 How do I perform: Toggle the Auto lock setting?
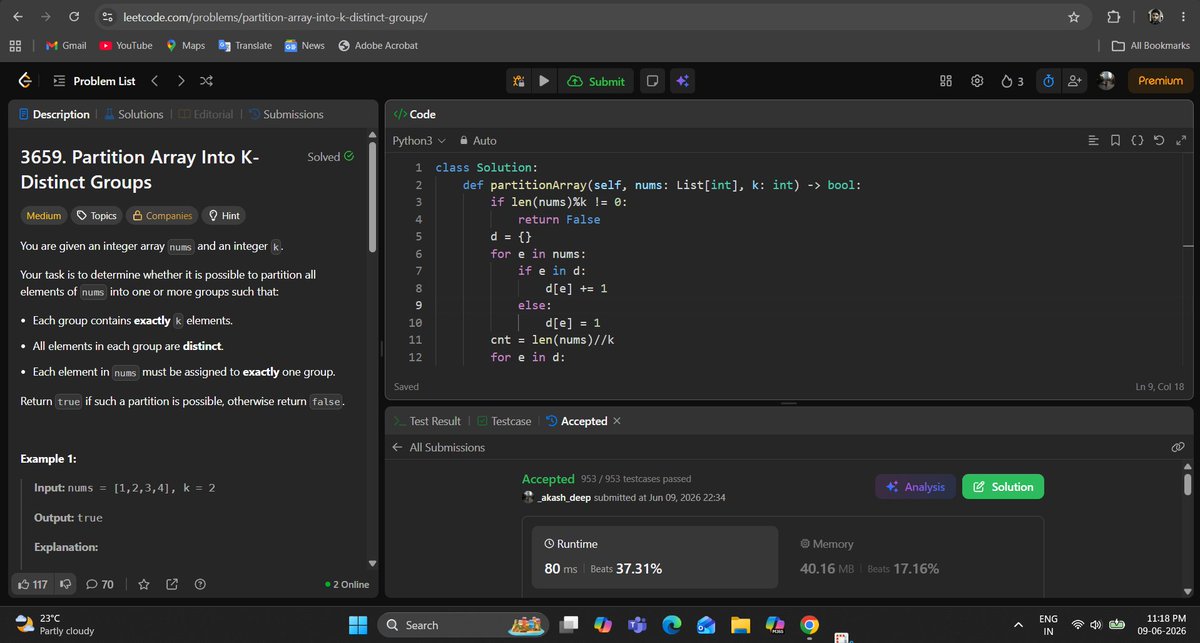click(x=478, y=141)
